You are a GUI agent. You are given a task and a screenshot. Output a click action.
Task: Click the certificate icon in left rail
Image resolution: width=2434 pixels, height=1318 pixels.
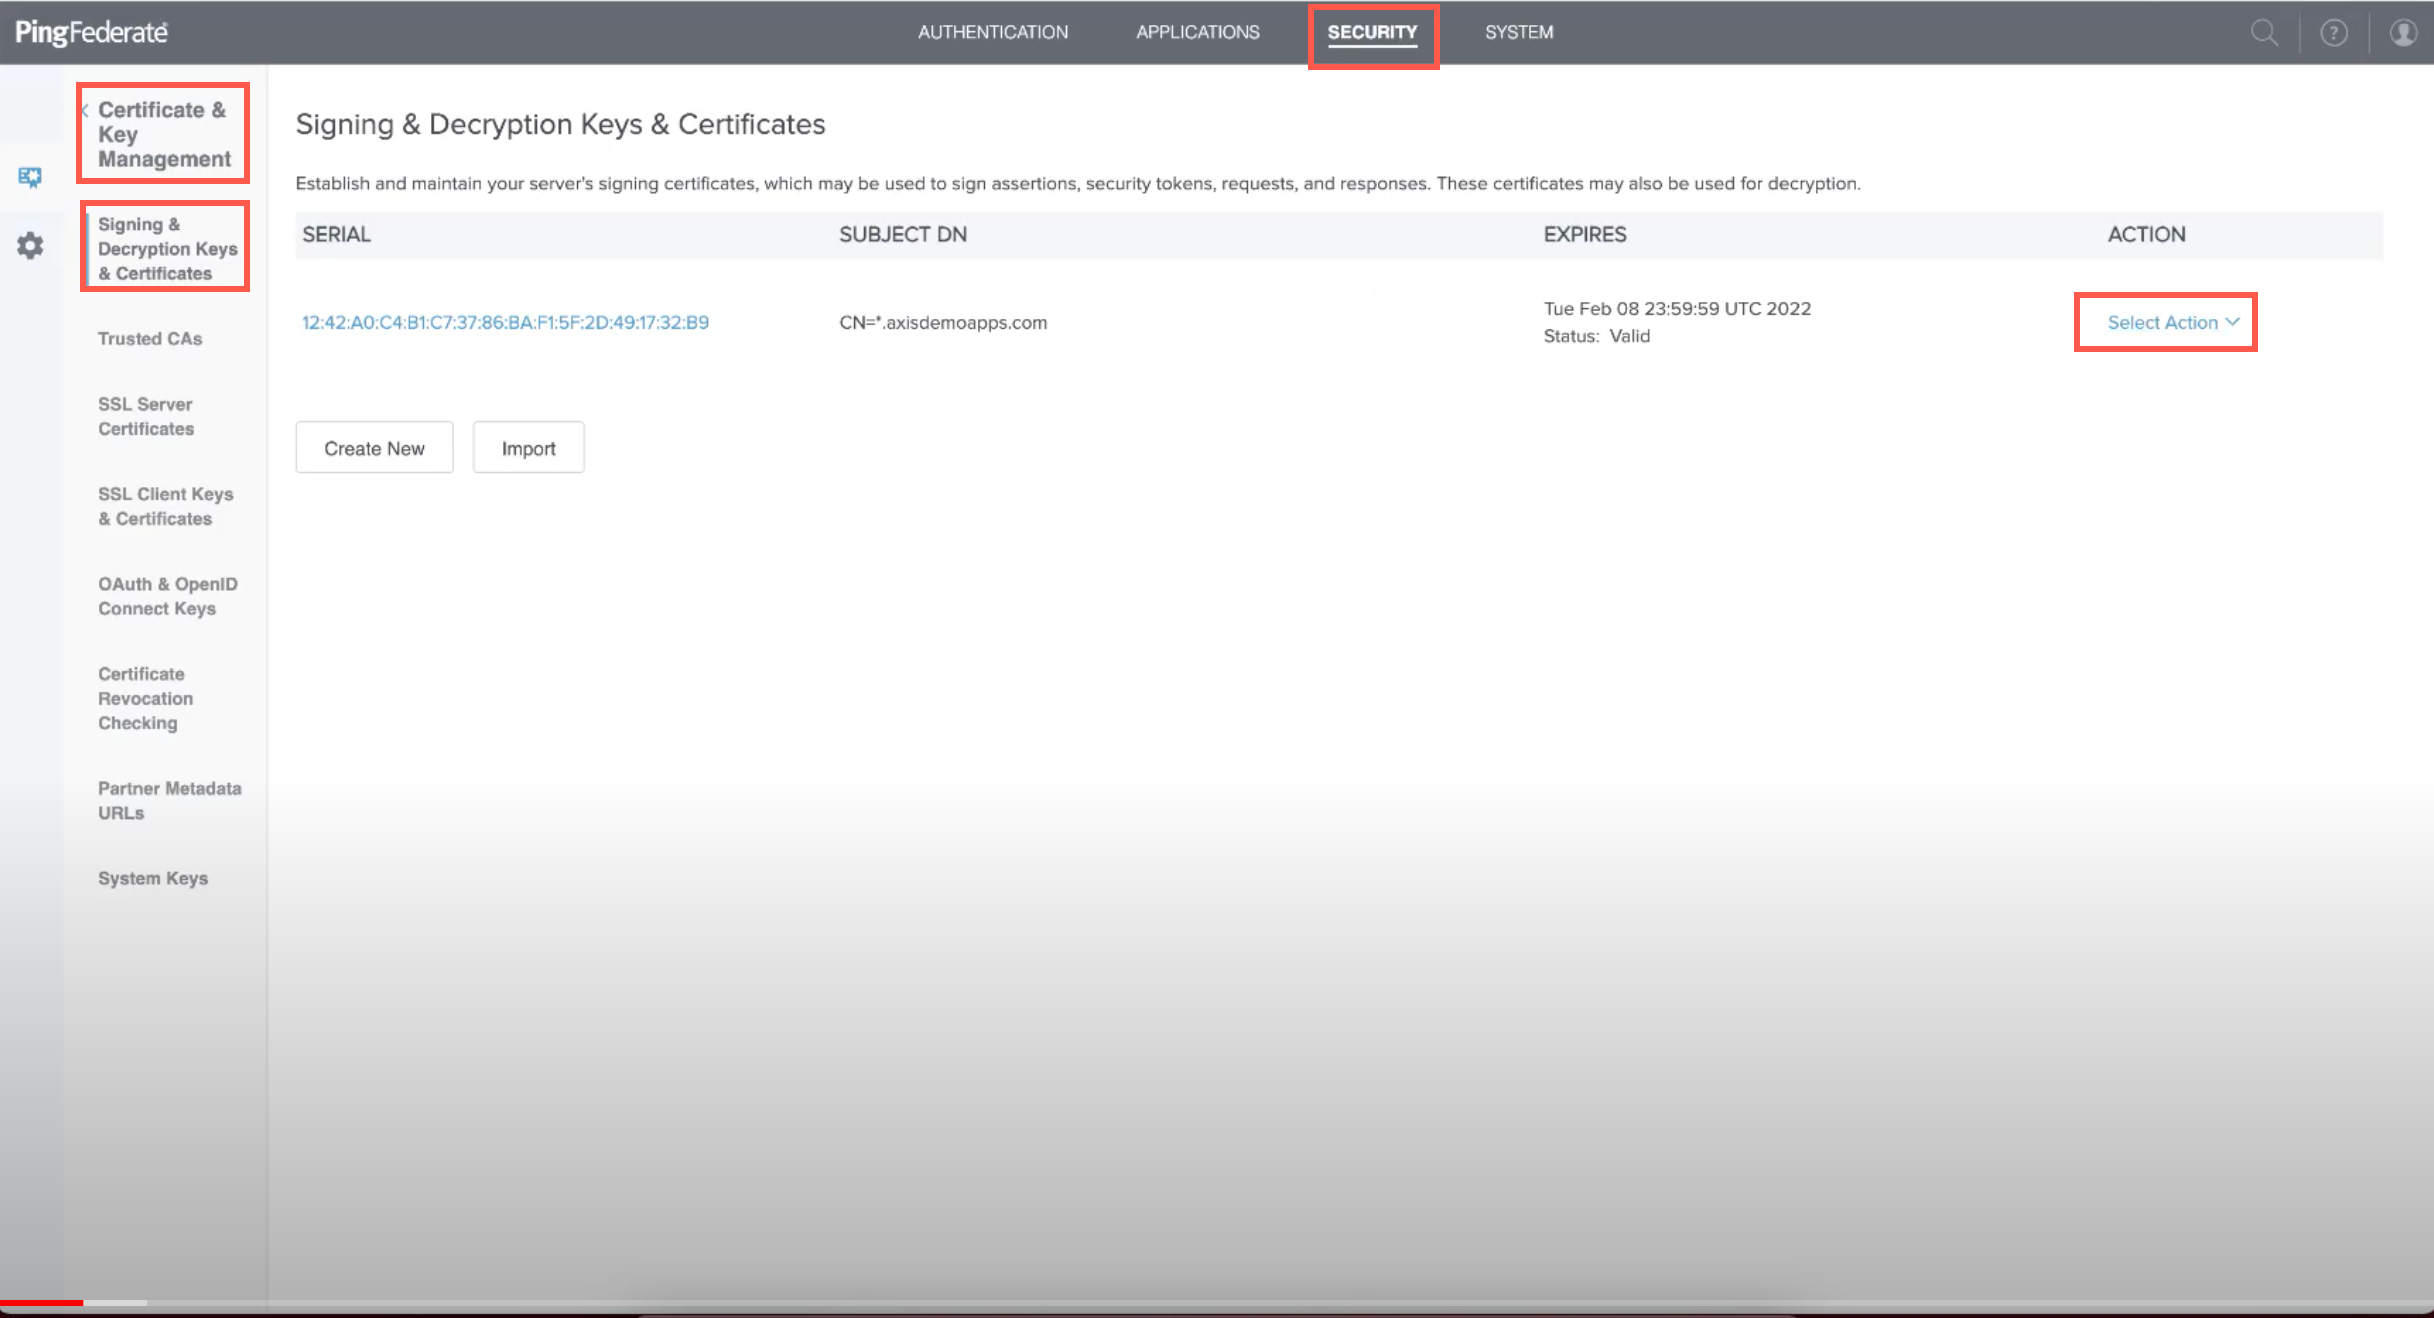click(30, 178)
